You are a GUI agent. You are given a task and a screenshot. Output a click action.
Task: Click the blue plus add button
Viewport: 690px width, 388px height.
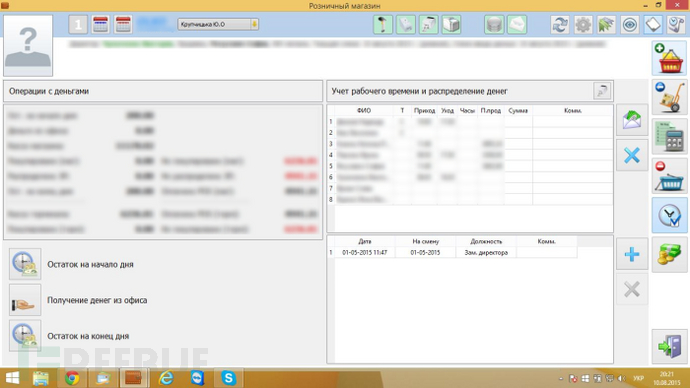(x=632, y=254)
